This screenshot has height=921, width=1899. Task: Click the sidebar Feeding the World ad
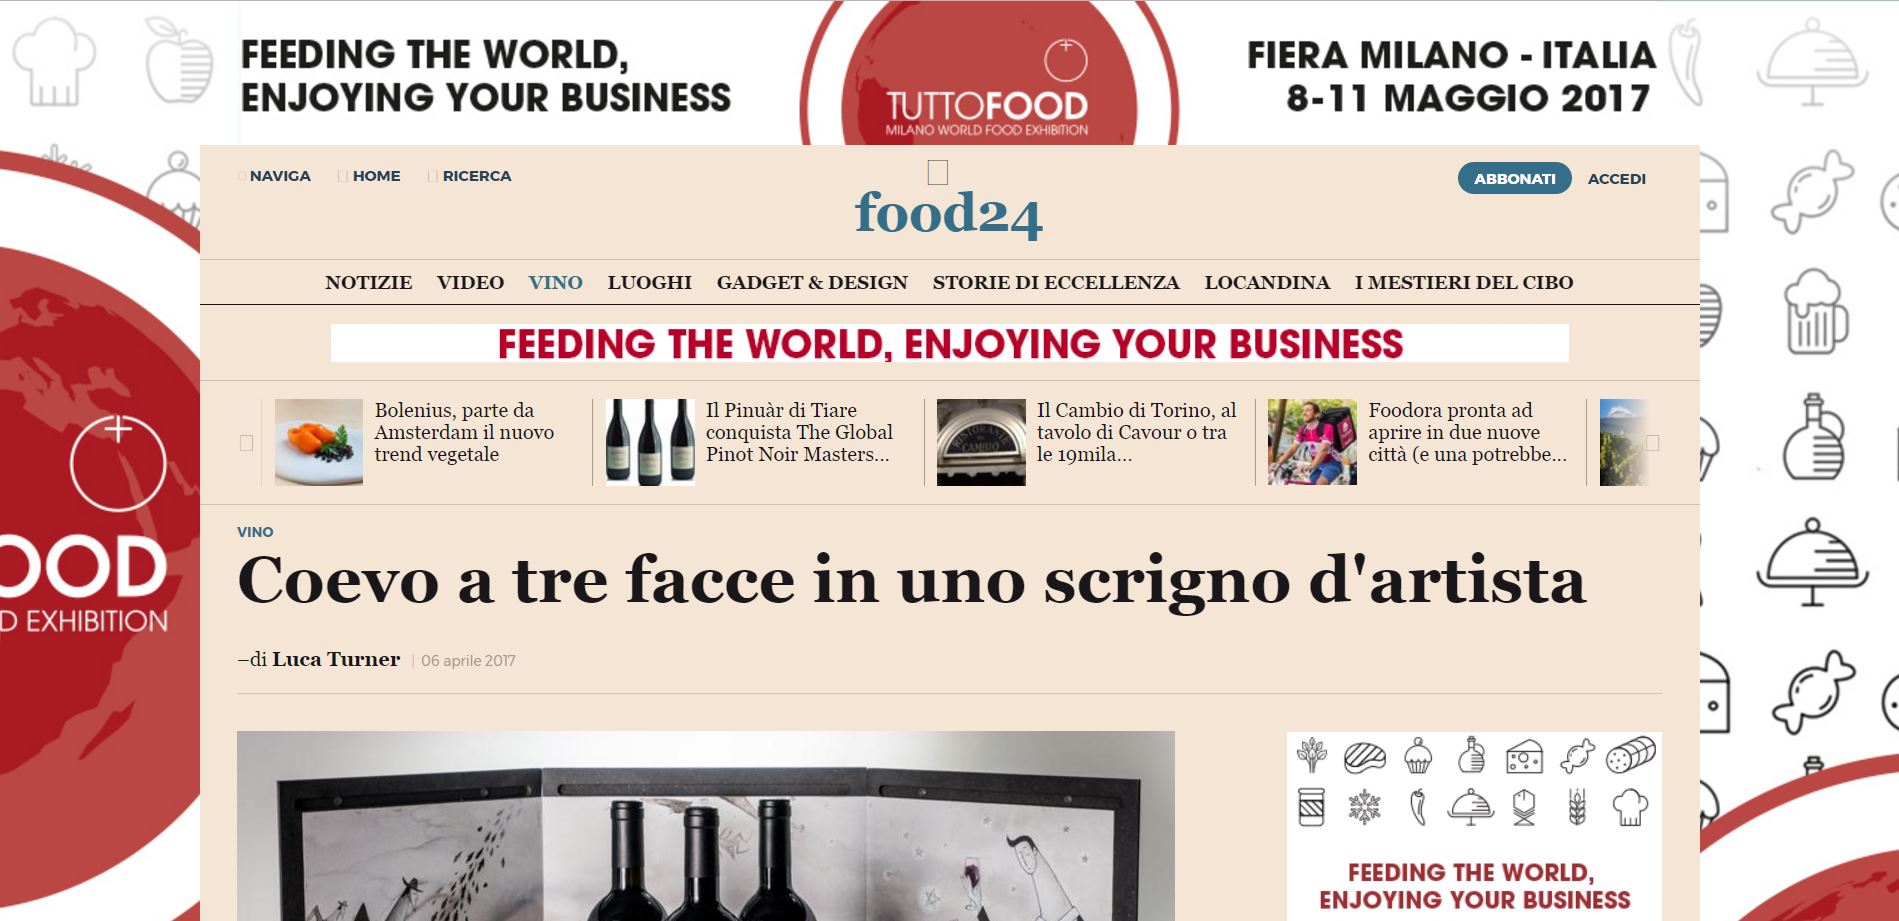click(1474, 826)
